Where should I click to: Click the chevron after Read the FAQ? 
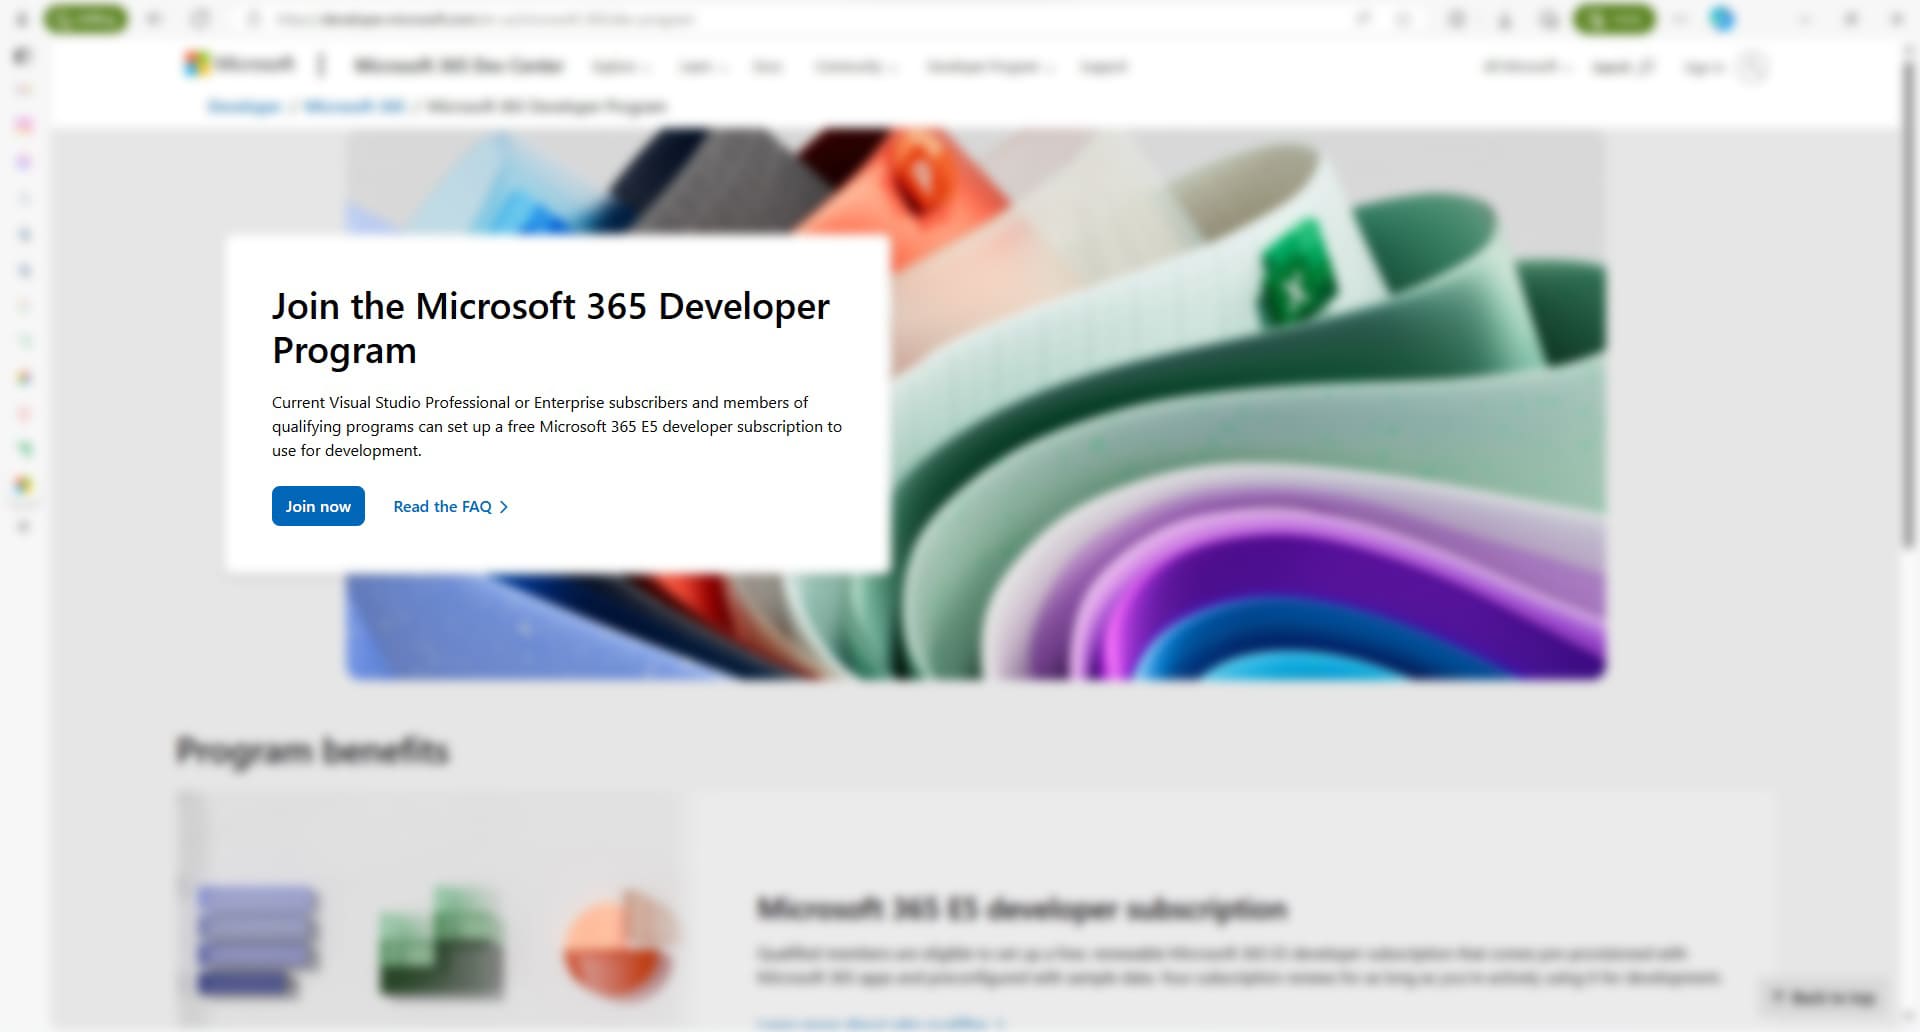[x=504, y=507]
